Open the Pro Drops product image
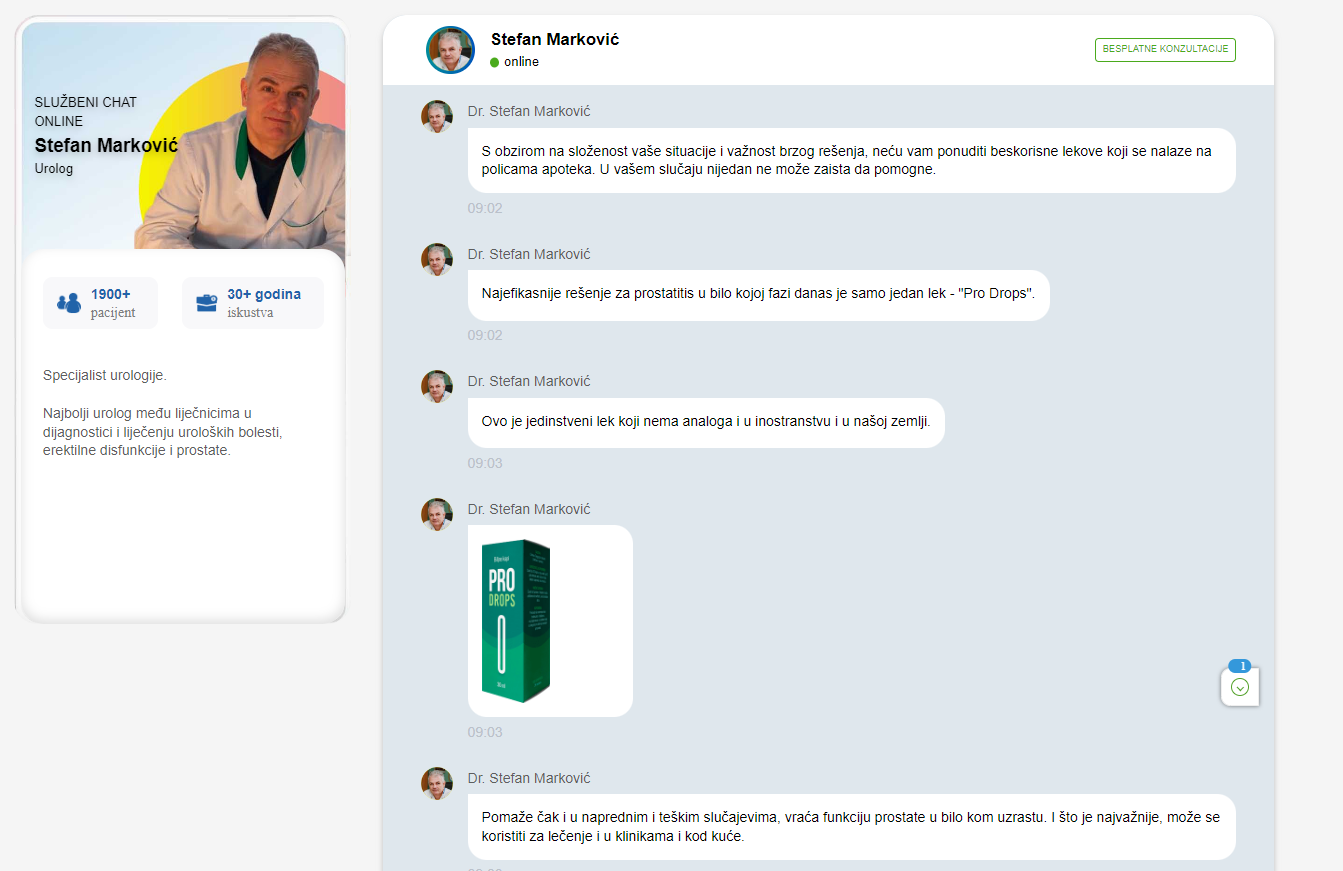 [515, 621]
